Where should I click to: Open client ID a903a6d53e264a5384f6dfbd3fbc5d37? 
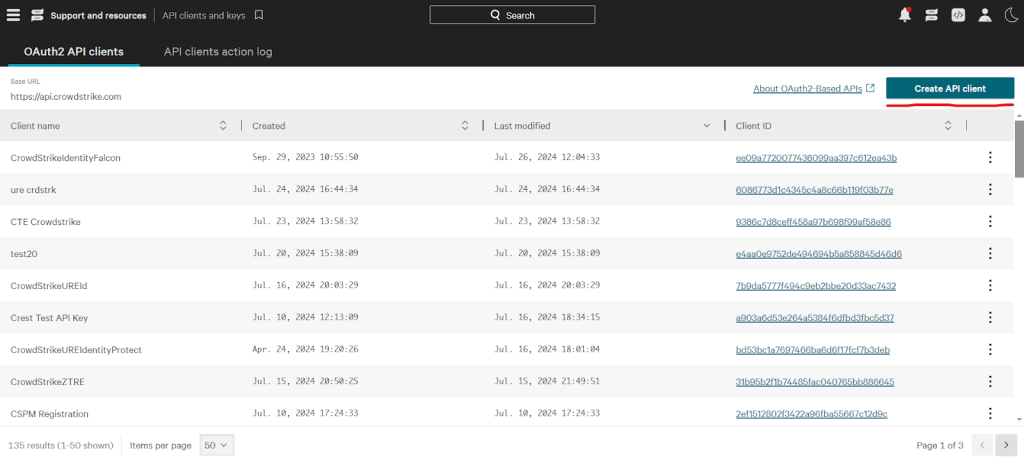pos(814,317)
